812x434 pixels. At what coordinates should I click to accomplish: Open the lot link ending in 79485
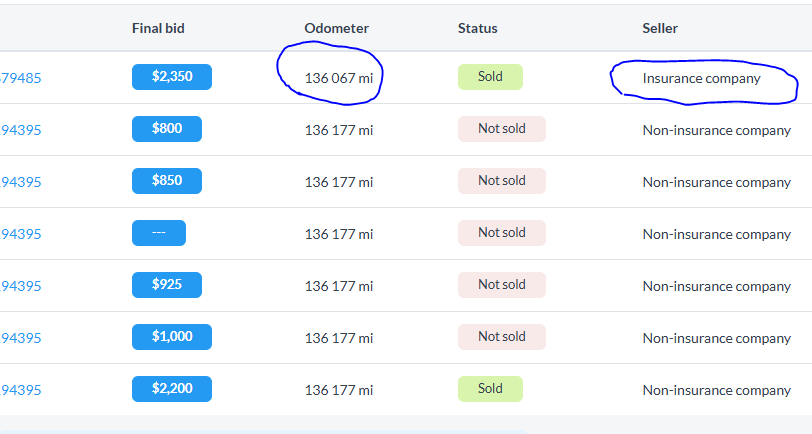pyautogui.click(x=21, y=78)
